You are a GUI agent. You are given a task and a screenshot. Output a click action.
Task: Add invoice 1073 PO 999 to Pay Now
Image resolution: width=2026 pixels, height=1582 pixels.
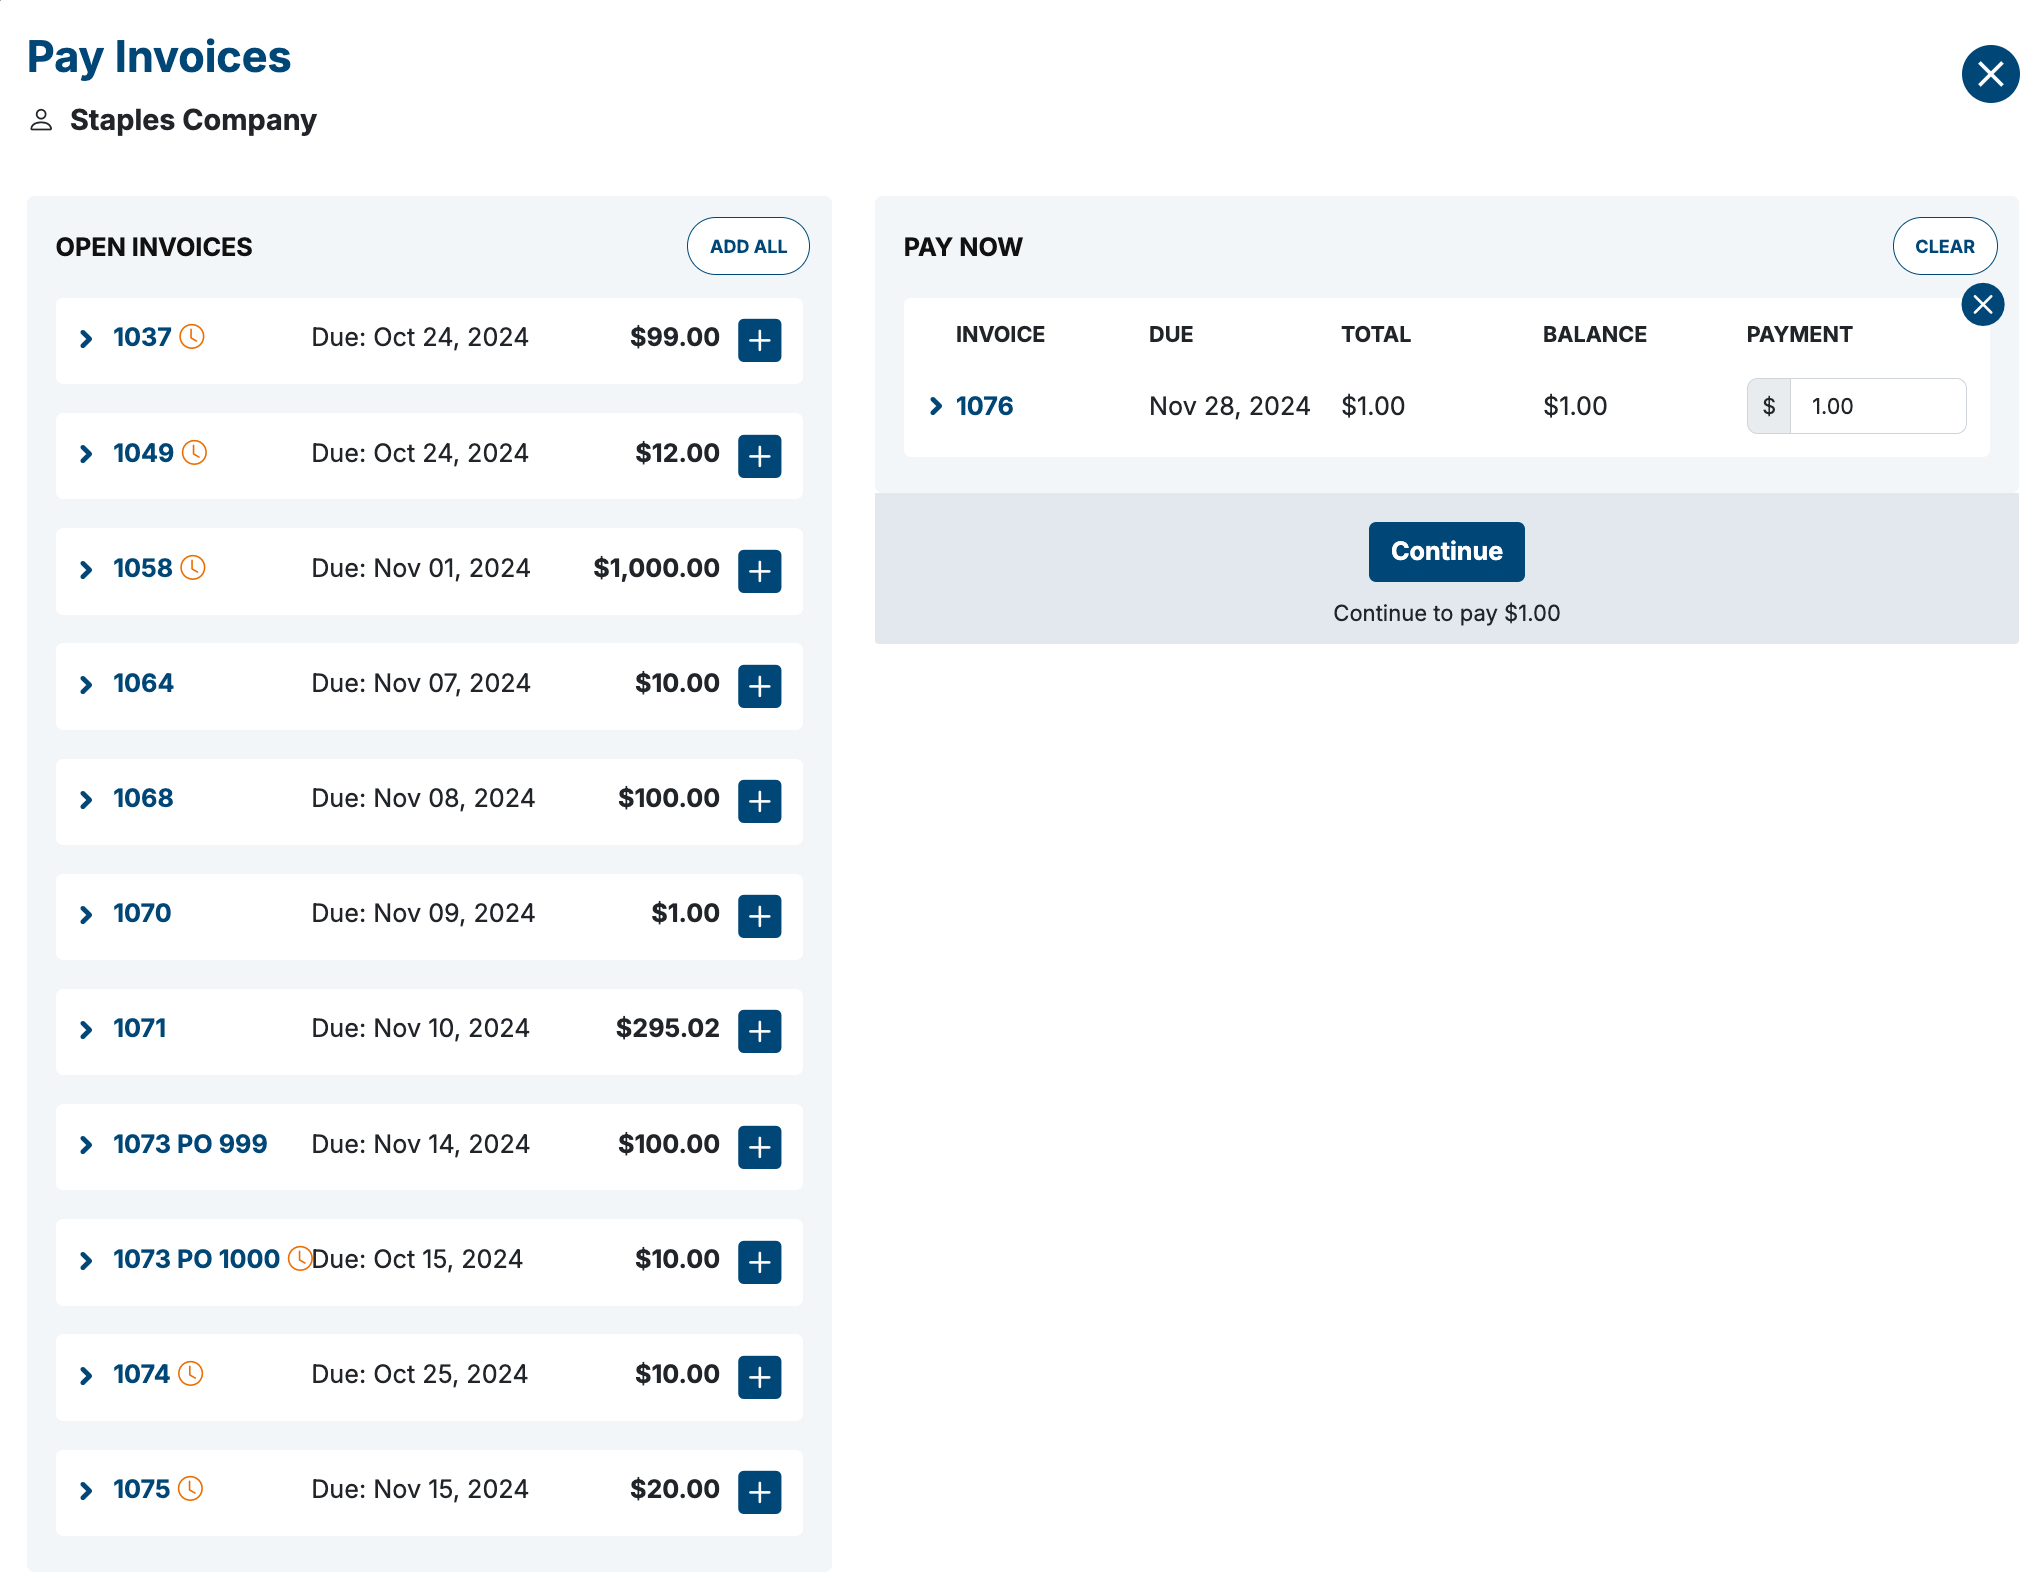click(x=759, y=1147)
